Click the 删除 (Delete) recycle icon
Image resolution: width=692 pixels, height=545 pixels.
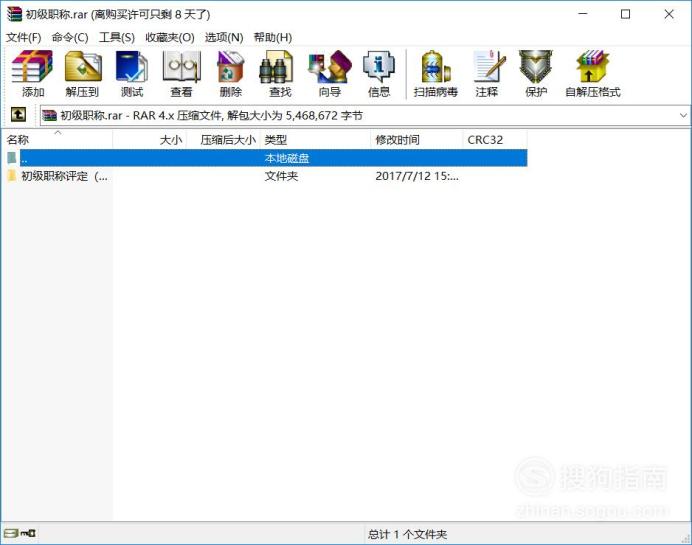(231, 74)
